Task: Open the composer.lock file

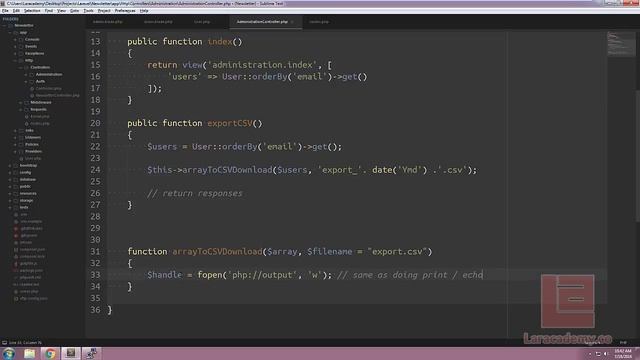Action: pos(32,256)
